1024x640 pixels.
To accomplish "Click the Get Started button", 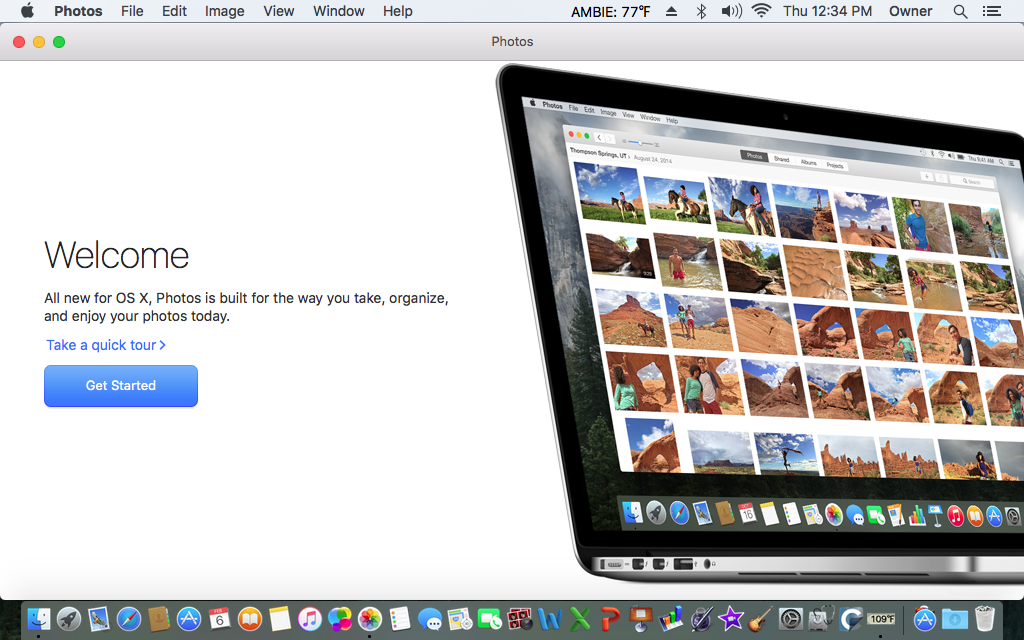I will (x=121, y=386).
